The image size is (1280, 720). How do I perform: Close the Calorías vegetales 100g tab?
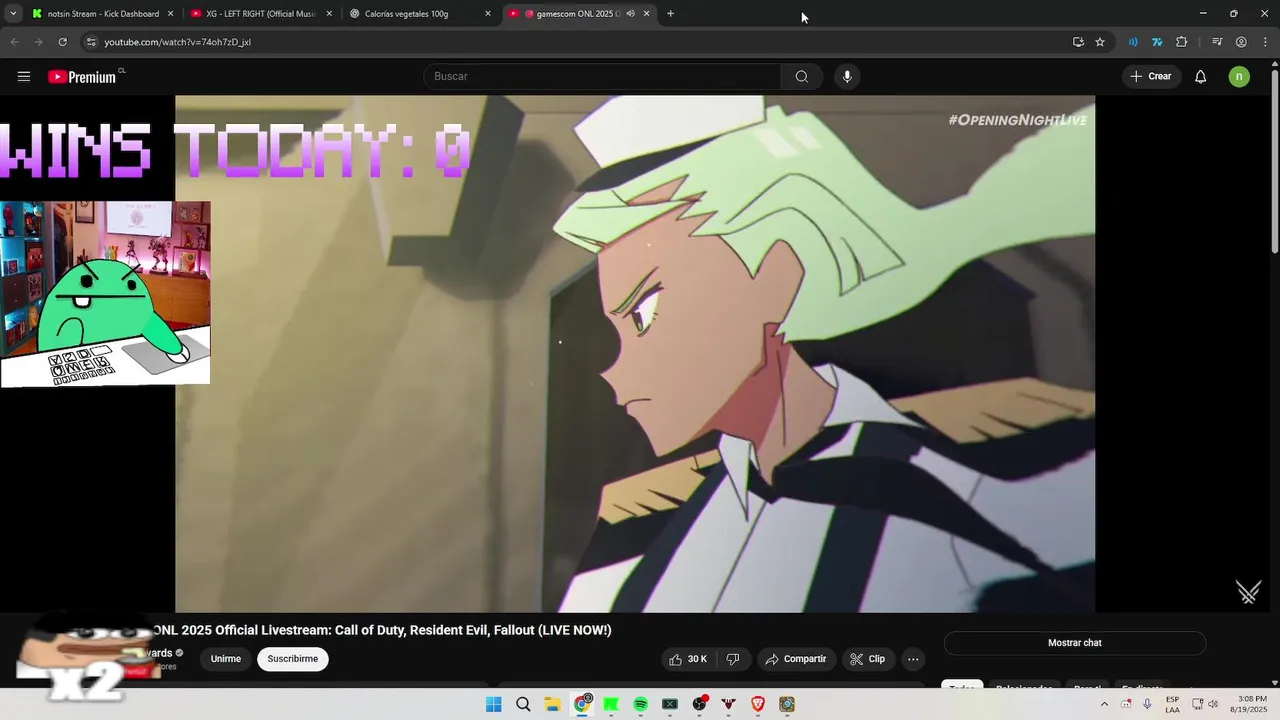tap(488, 13)
